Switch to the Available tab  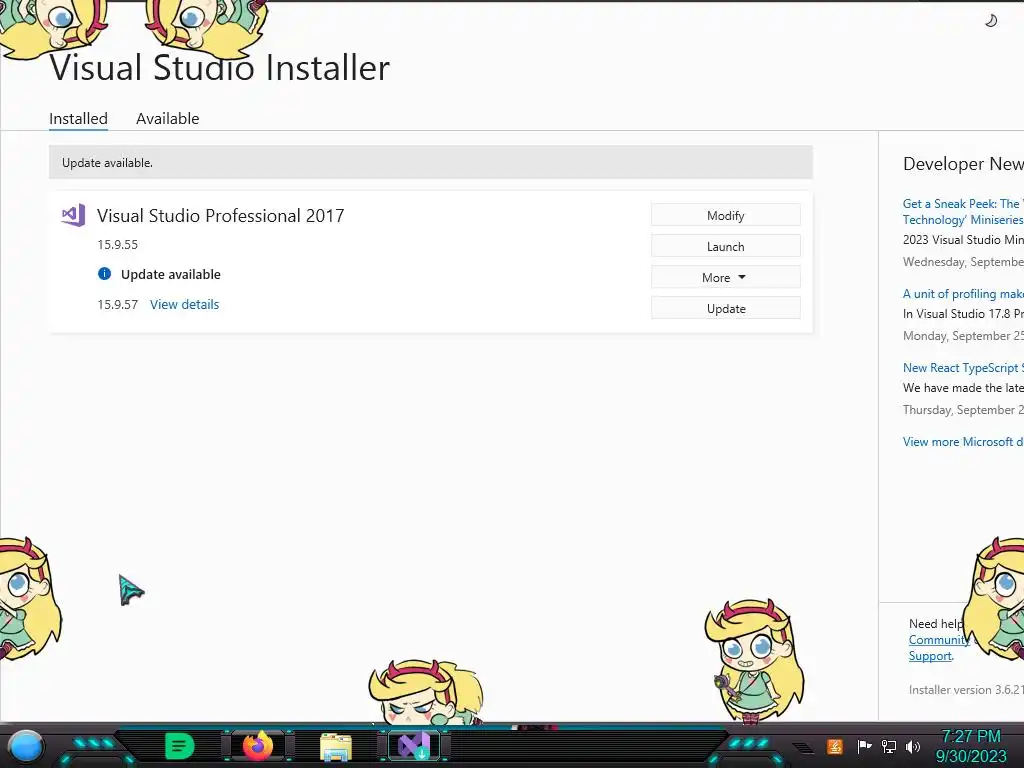[x=167, y=119]
